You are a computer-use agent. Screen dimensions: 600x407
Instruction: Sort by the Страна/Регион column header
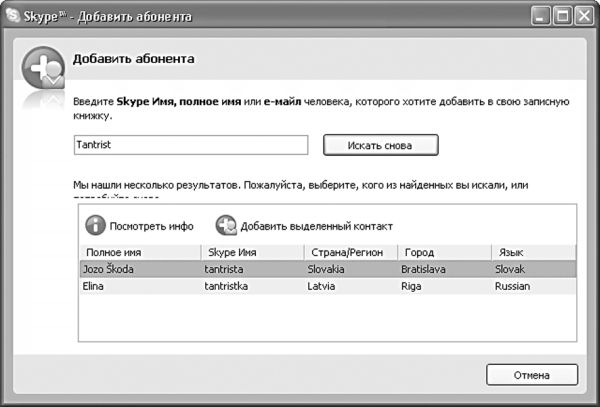pos(351,252)
